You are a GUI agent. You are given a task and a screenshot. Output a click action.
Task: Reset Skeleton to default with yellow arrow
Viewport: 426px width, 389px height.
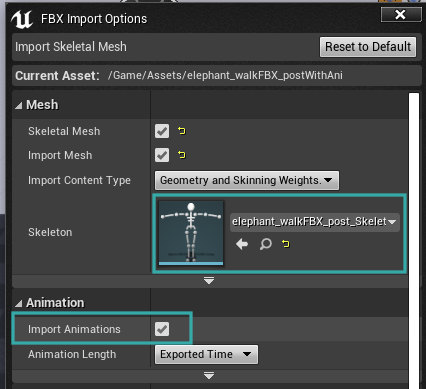(x=285, y=244)
